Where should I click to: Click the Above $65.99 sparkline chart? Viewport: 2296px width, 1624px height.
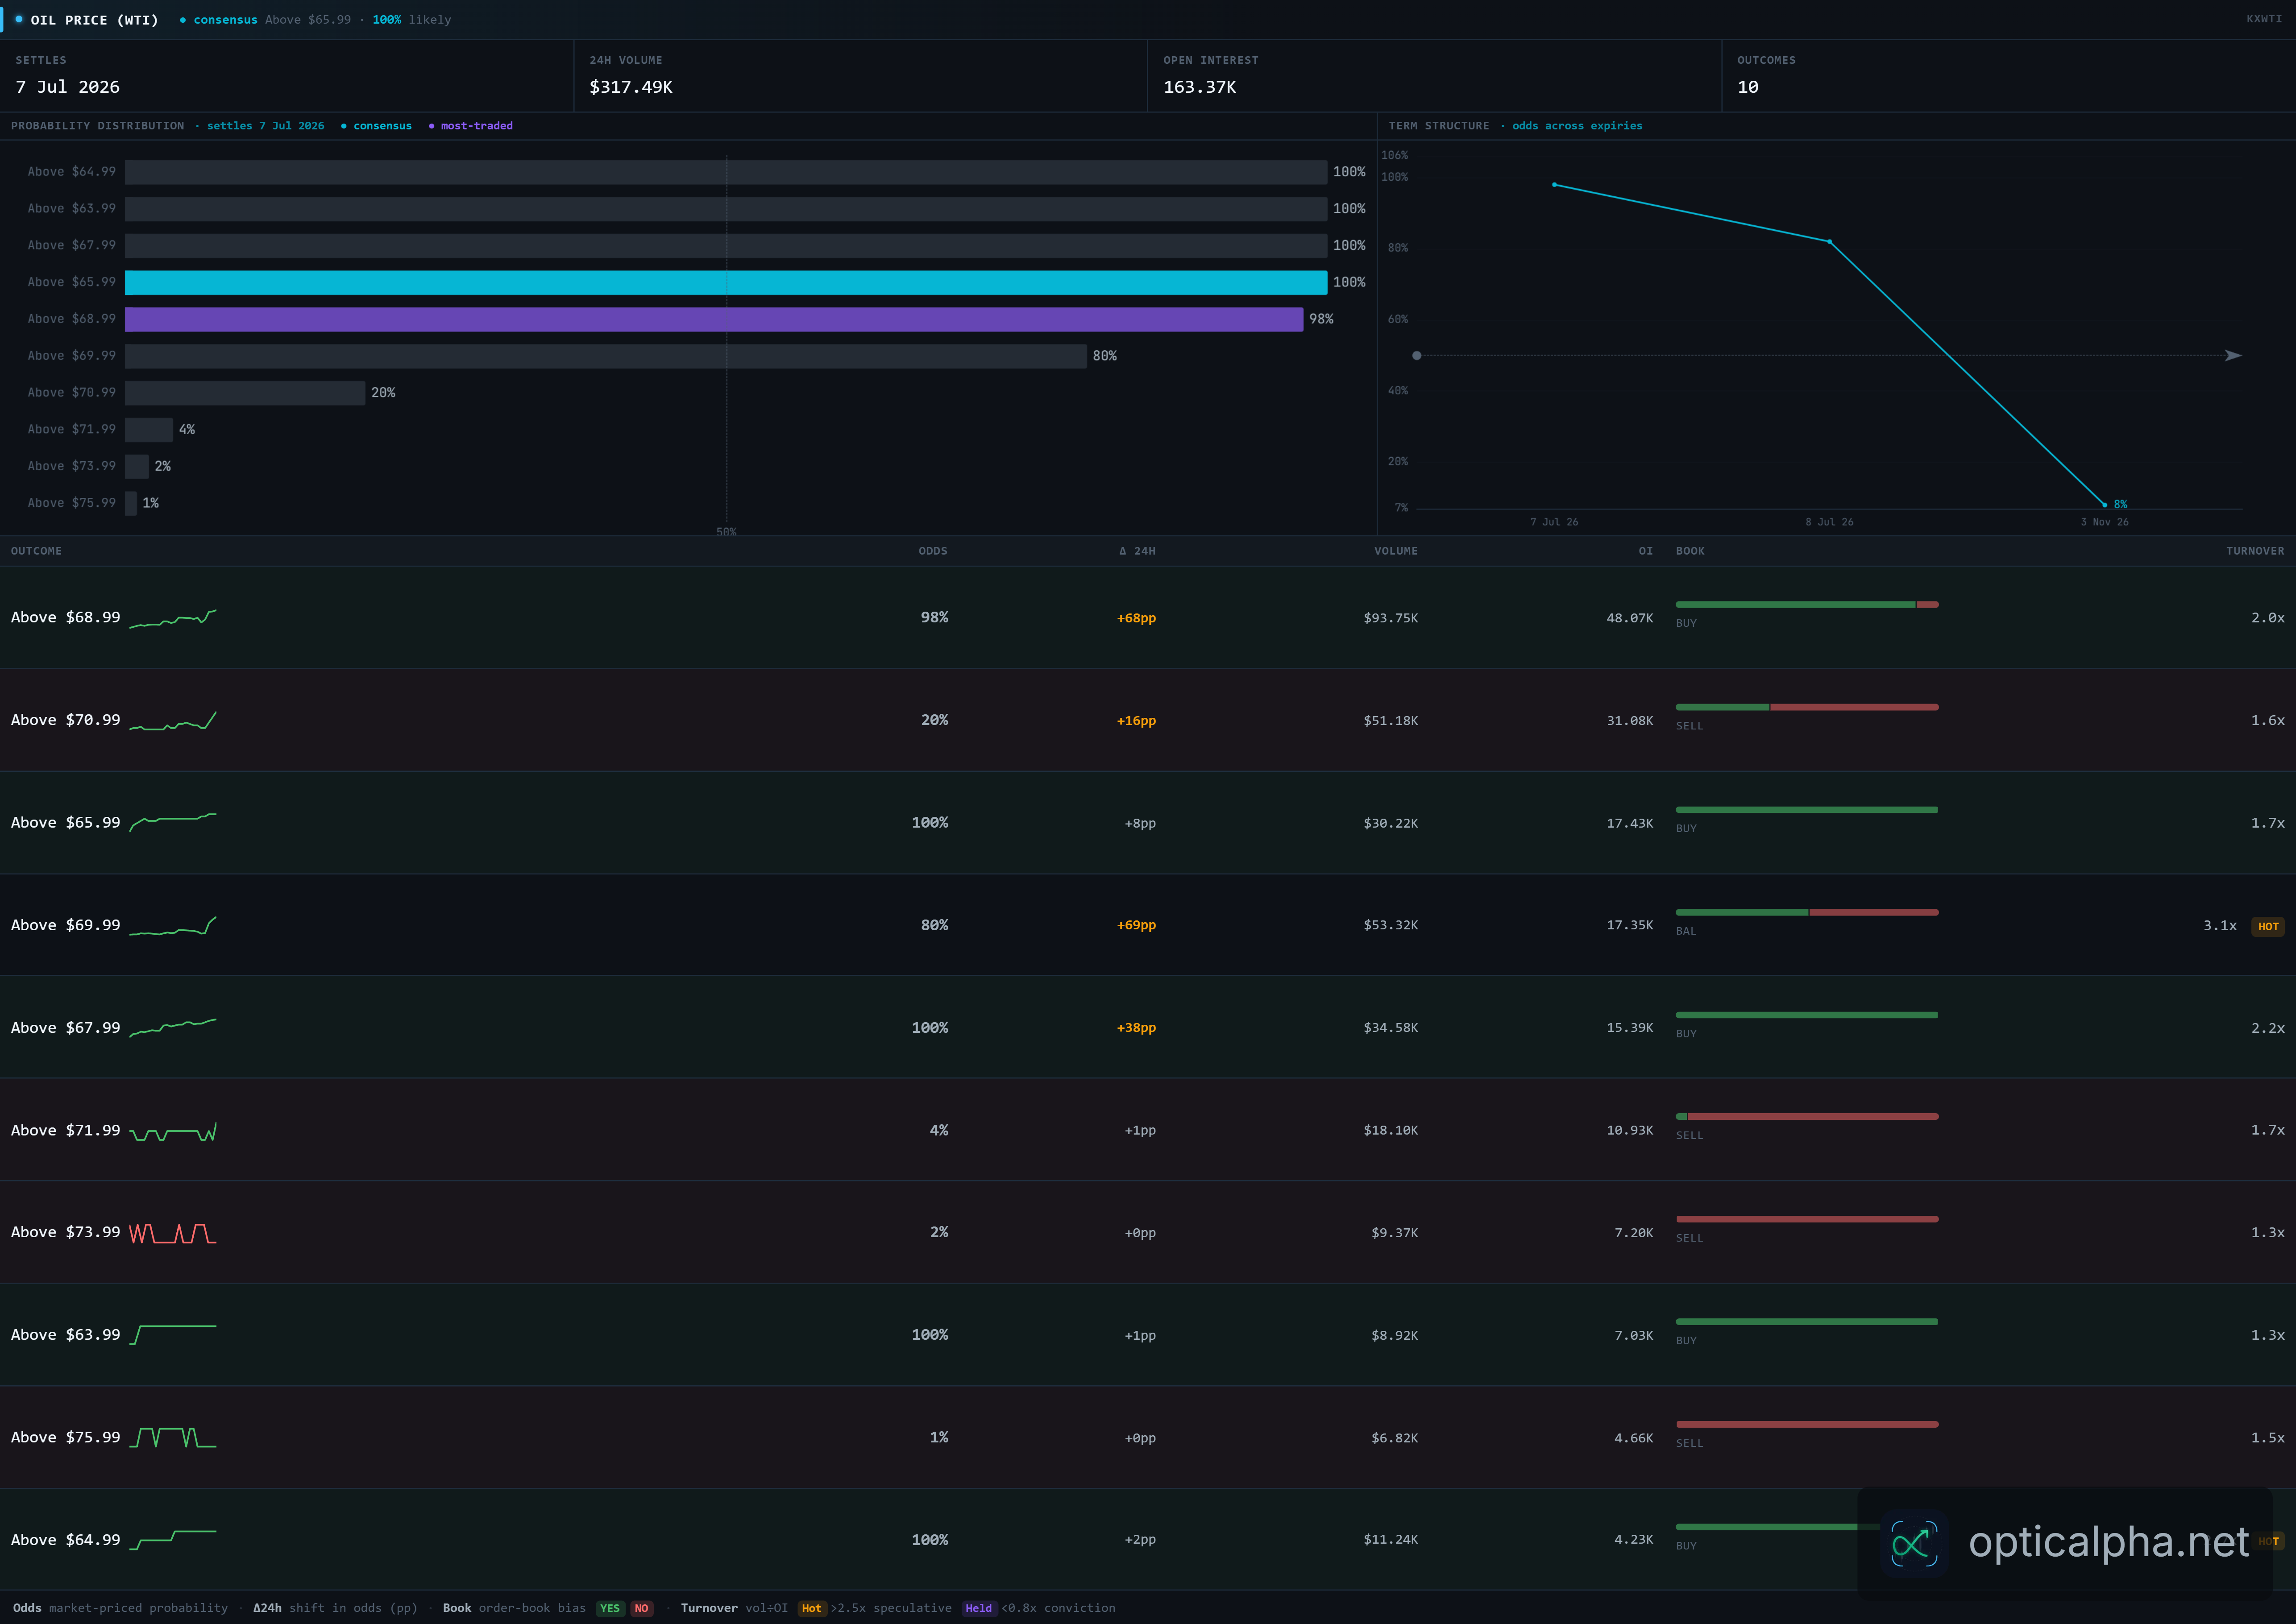coord(173,823)
